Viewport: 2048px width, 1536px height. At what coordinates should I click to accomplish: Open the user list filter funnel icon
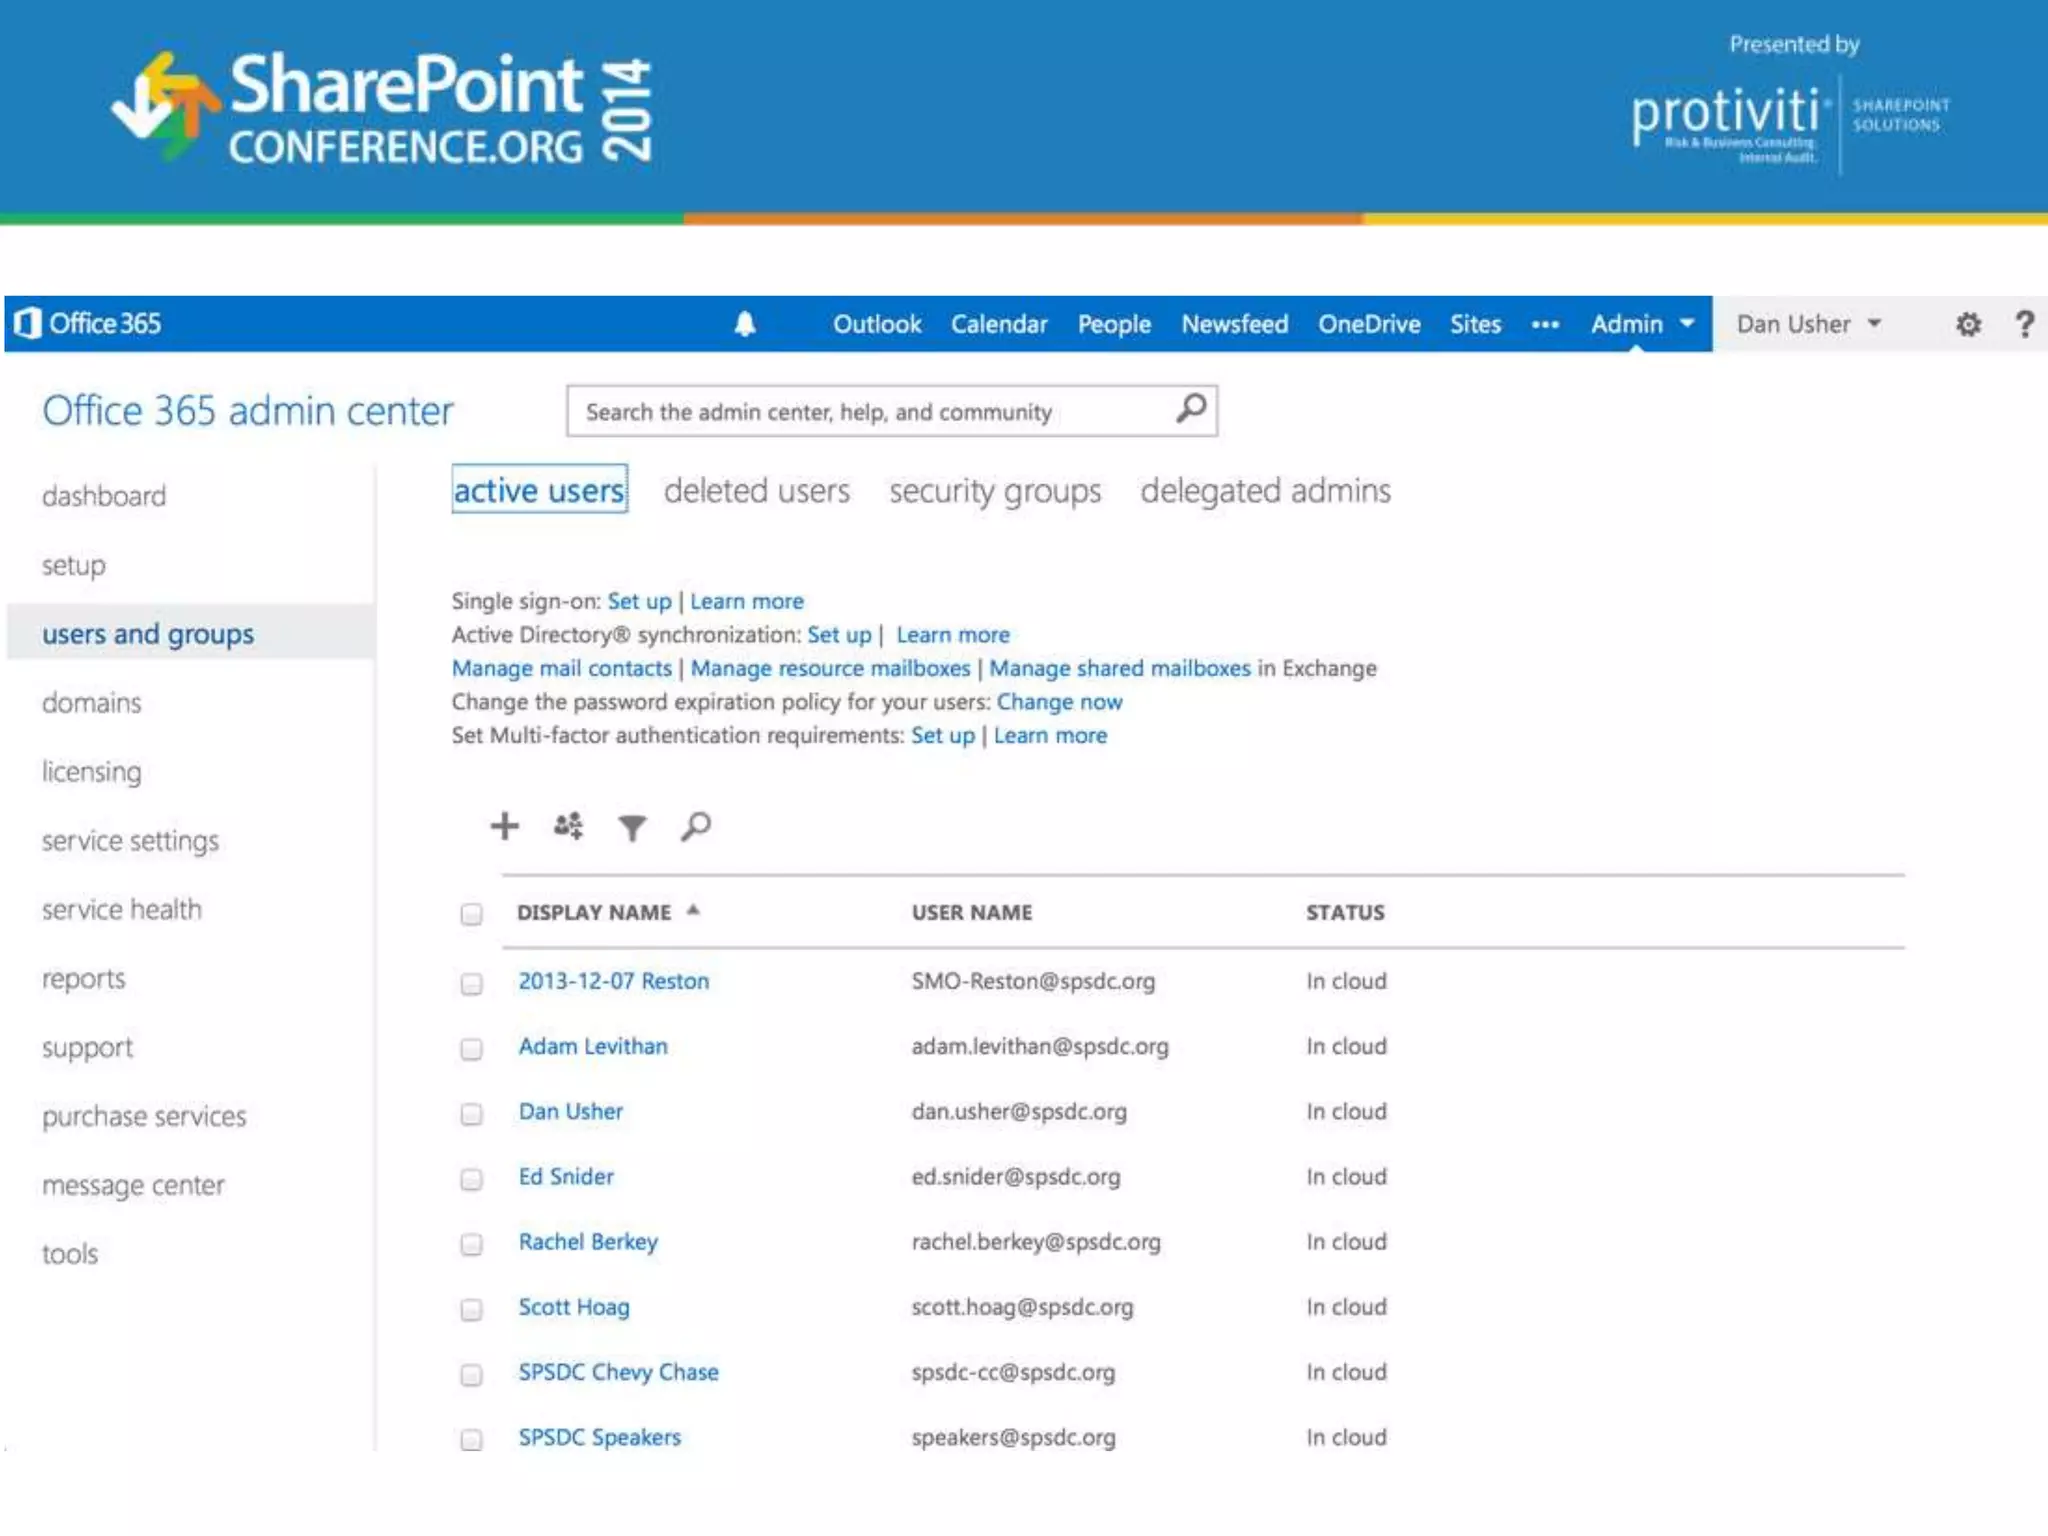tap(632, 828)
